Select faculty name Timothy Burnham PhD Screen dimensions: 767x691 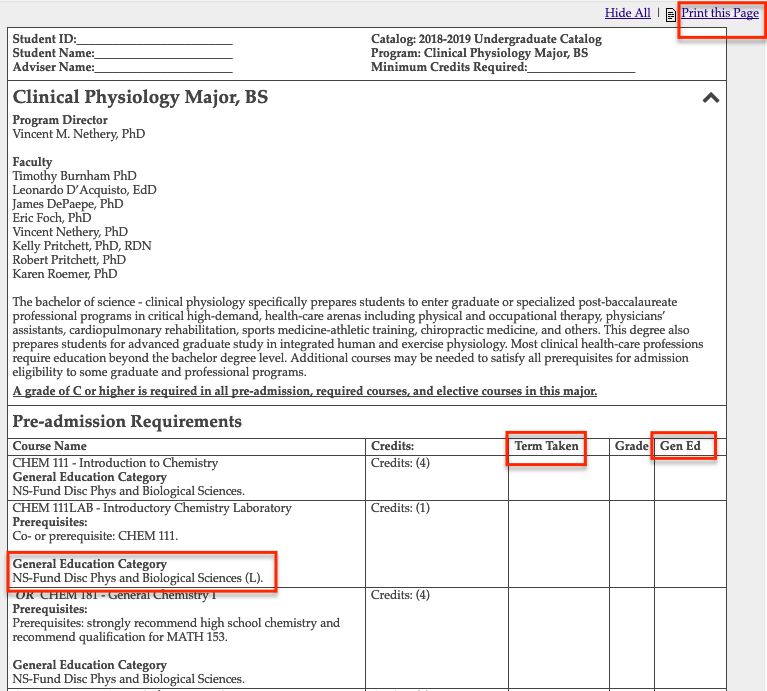(x=74, y=176)
